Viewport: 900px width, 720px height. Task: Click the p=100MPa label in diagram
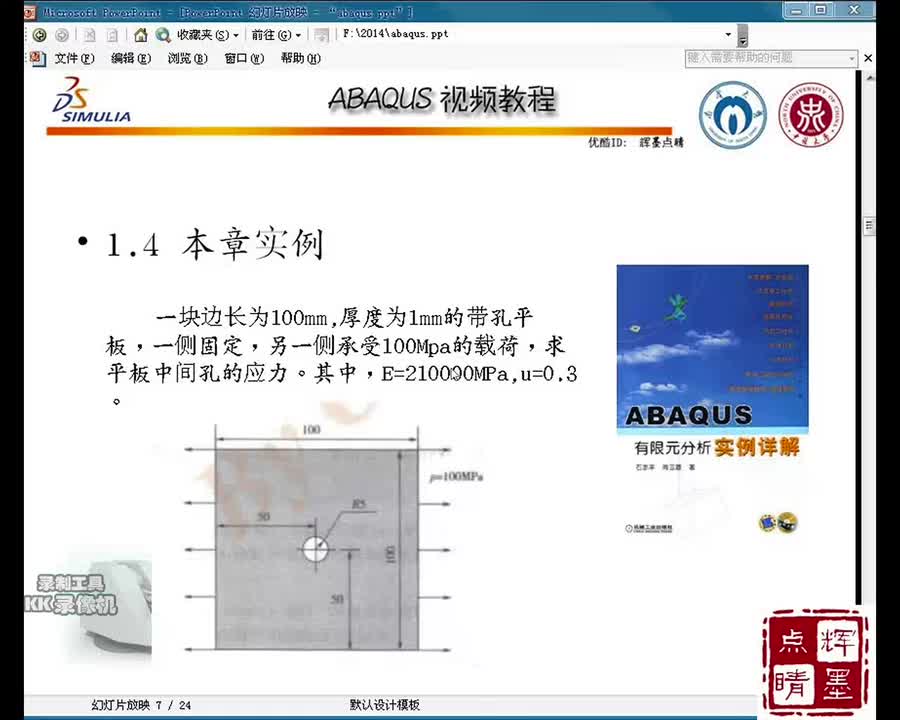(456, 477)
